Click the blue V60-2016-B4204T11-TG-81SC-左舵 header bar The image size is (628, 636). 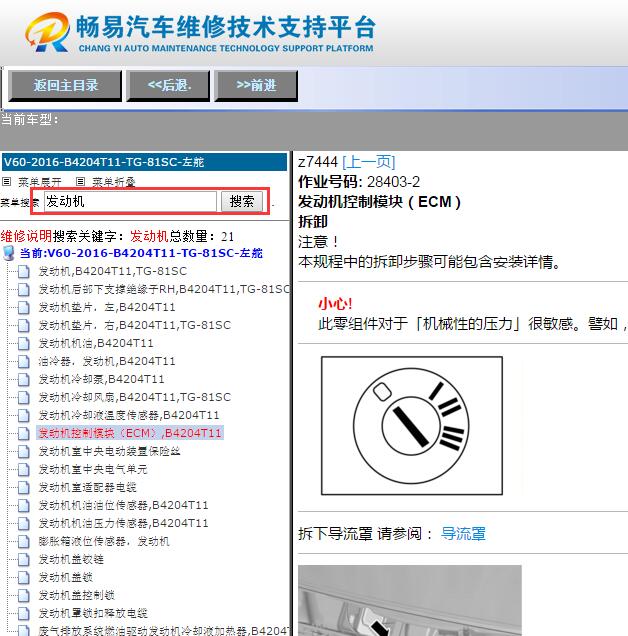pos(144,162)
